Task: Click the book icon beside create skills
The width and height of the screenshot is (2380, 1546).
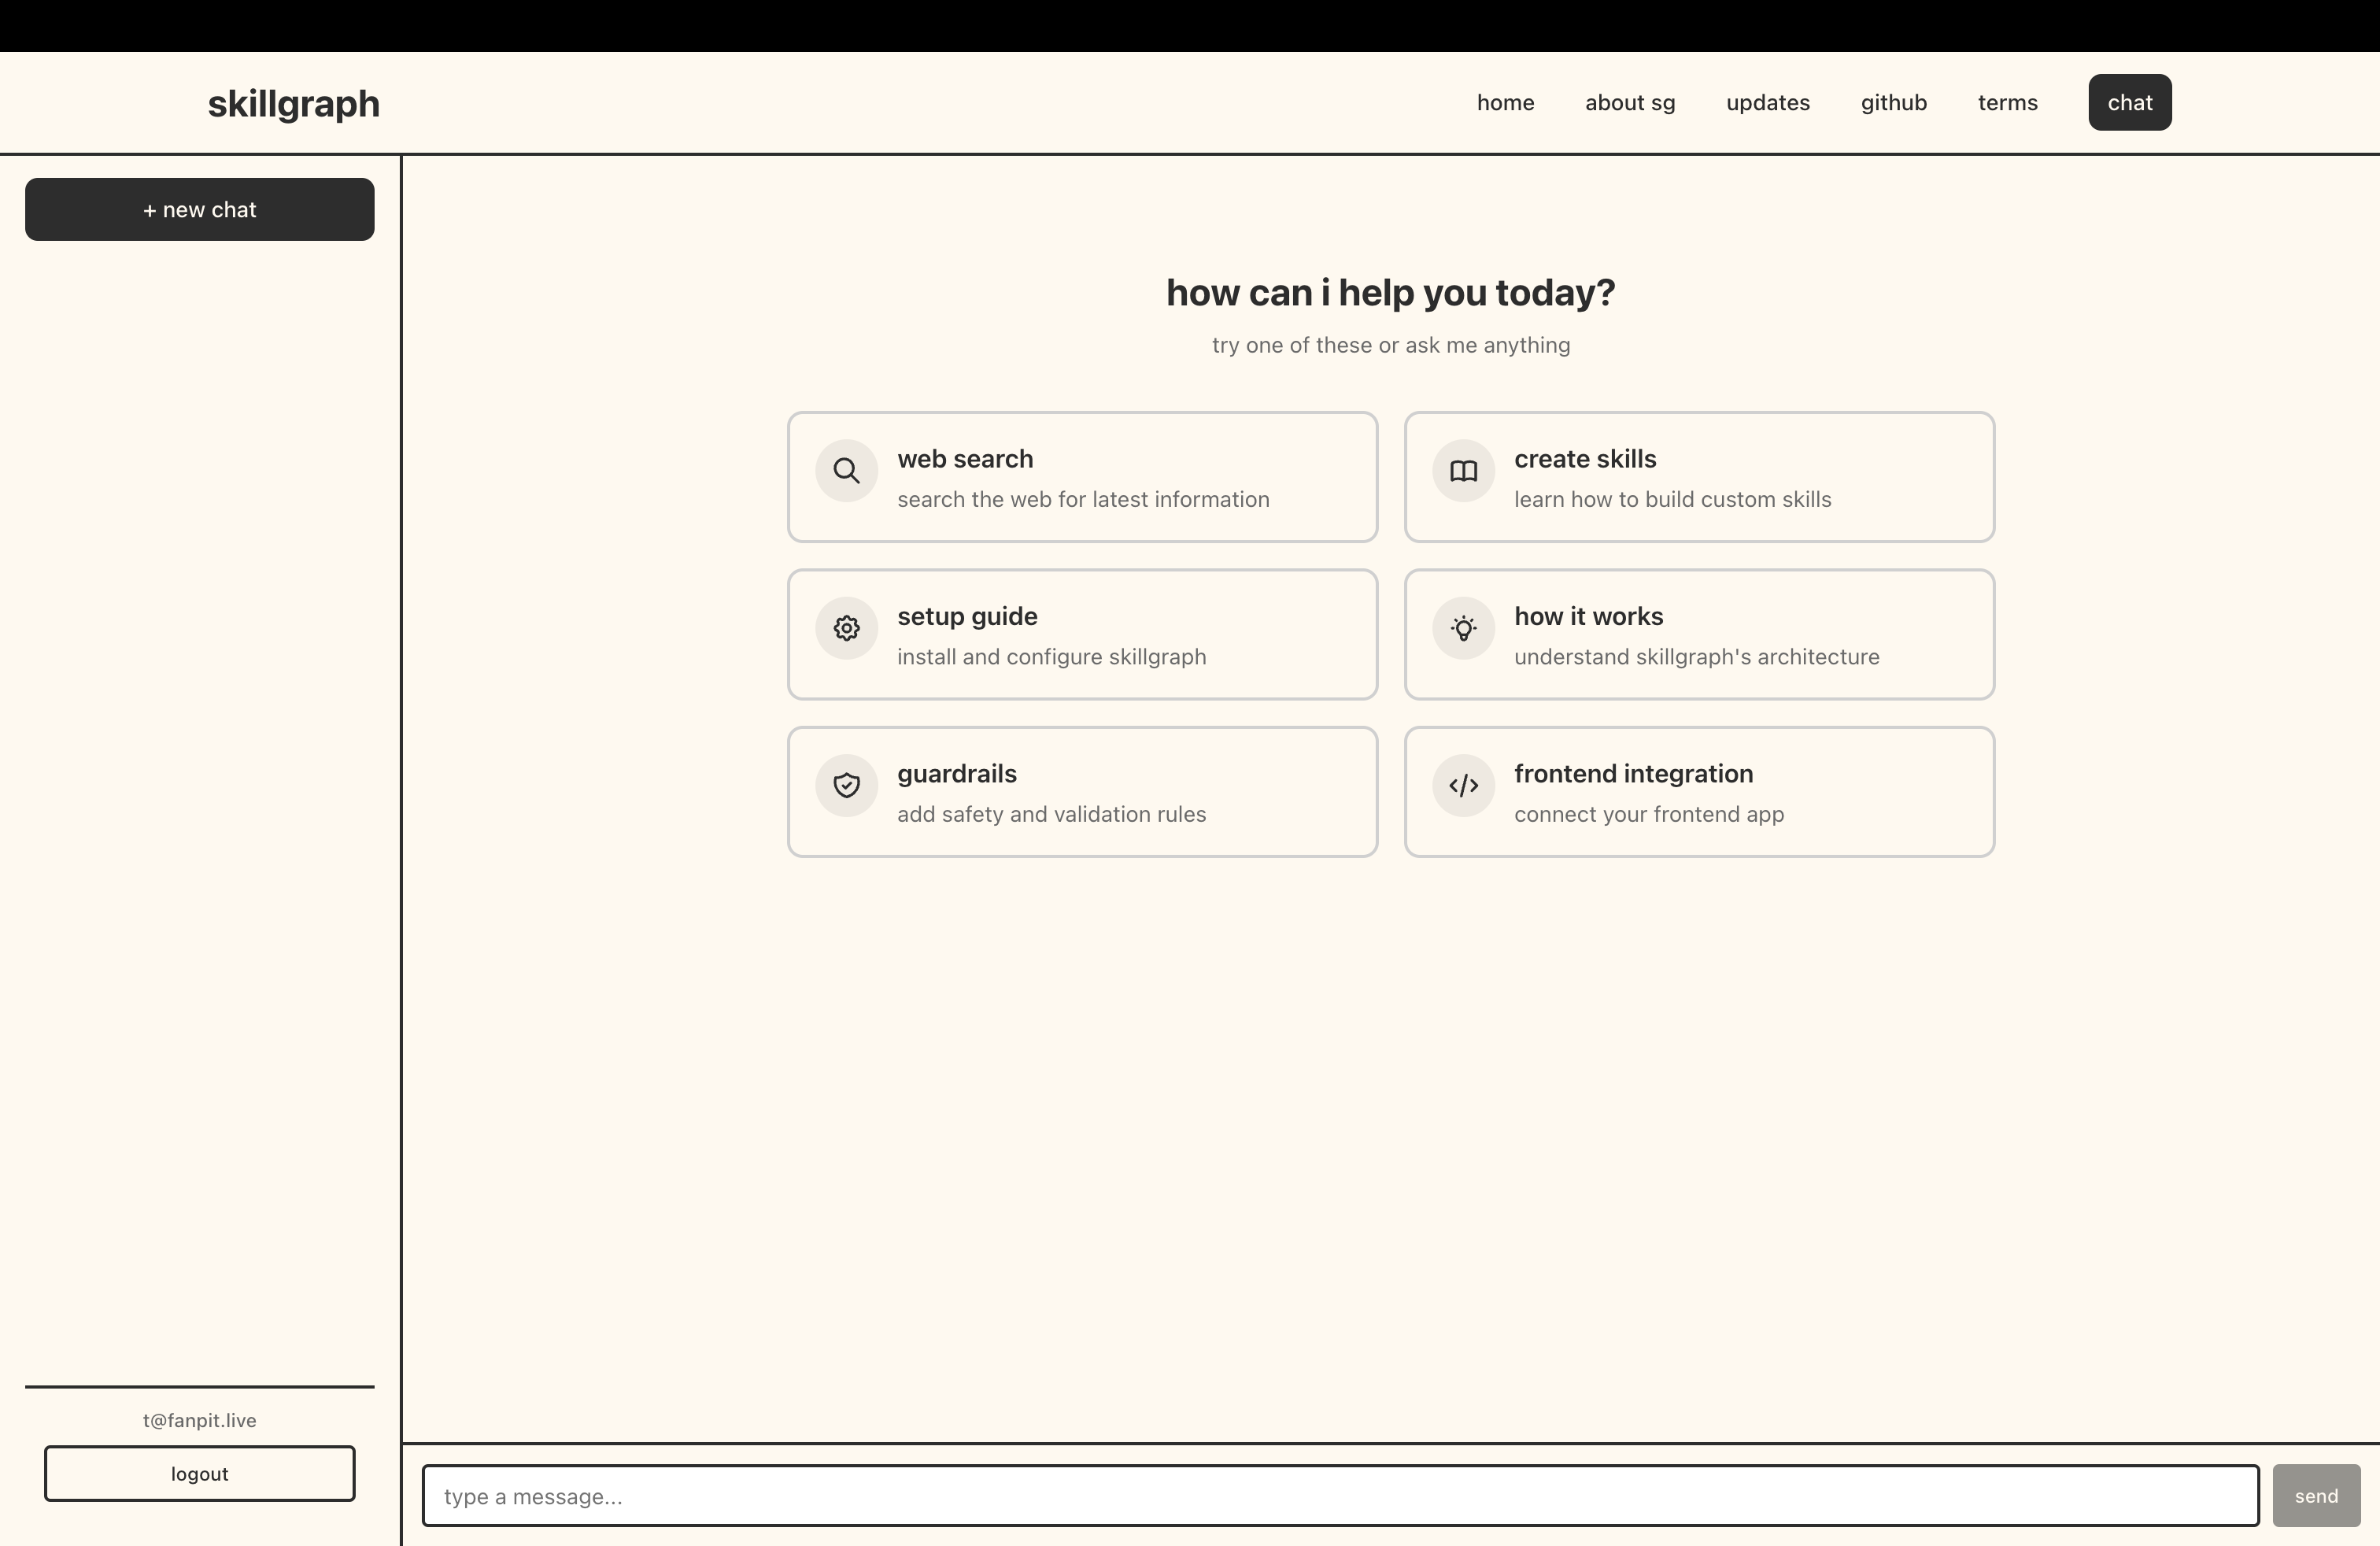Action: 1463,470
